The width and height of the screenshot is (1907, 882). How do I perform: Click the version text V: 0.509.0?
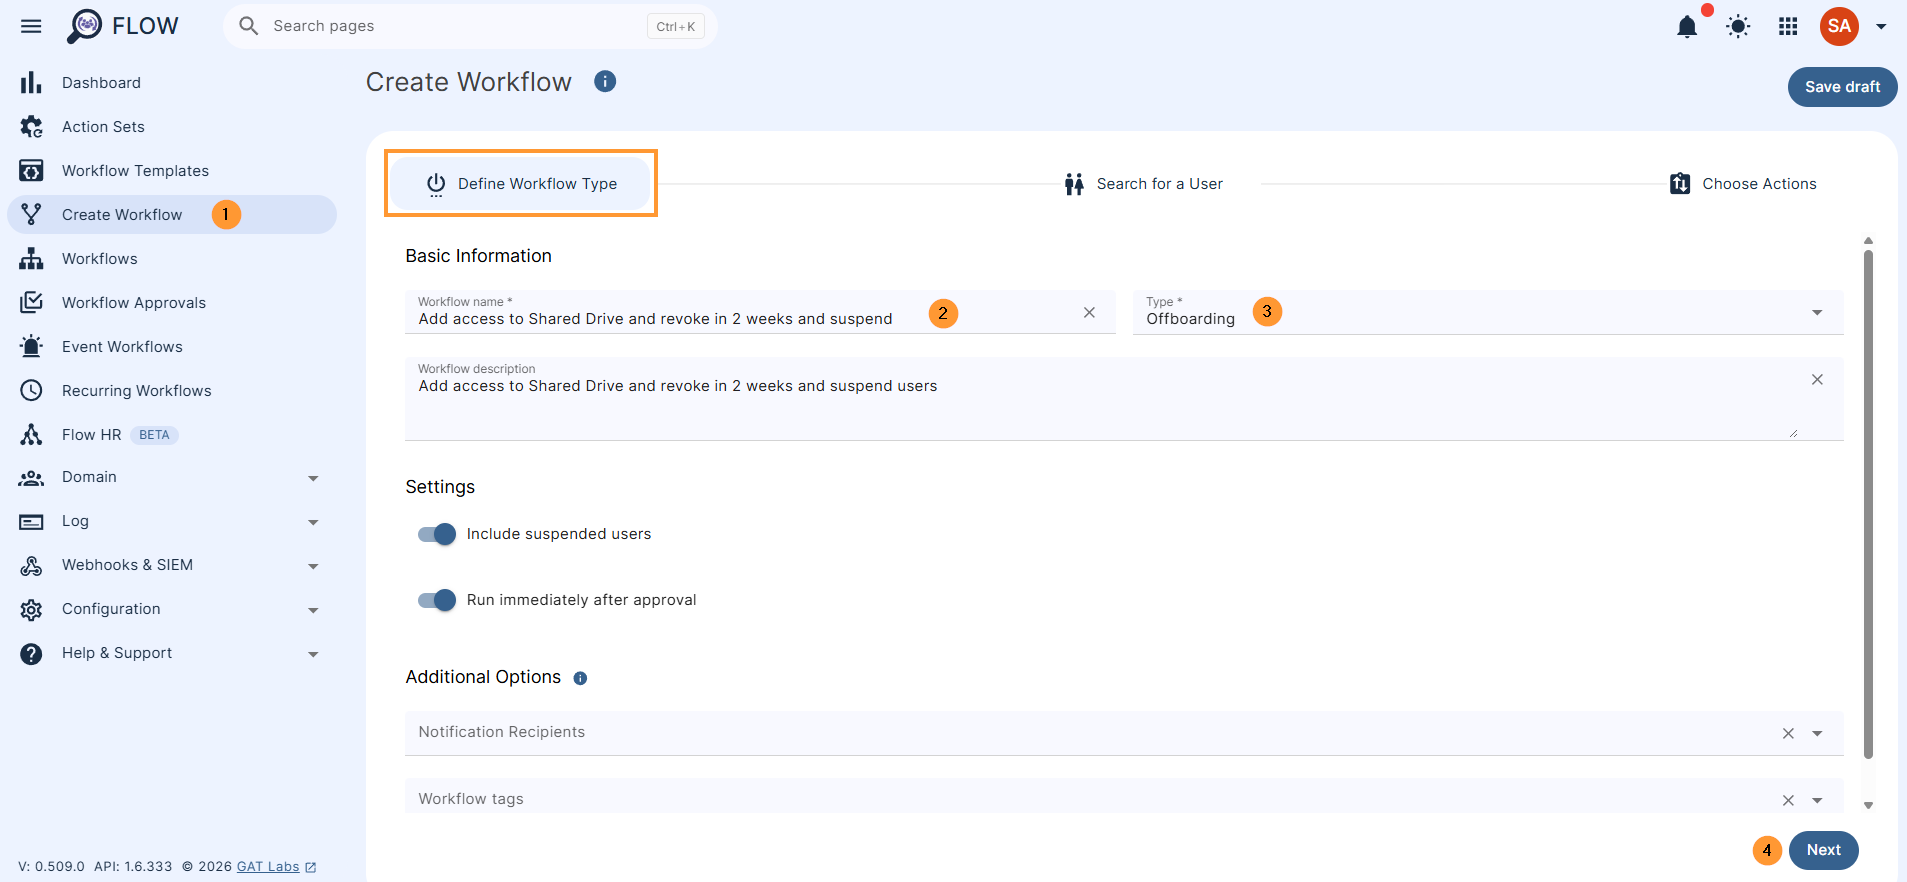pyautogui.click(x=51, y=867)
